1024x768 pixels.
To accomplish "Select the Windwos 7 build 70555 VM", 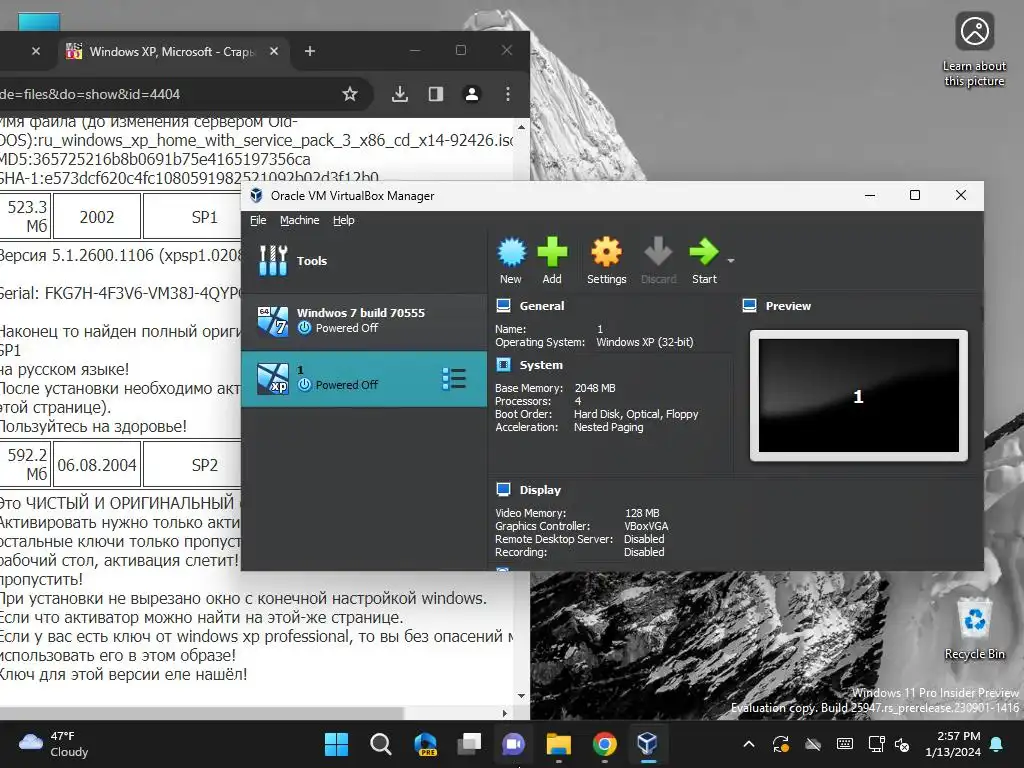I will click(x=364, y=321).
